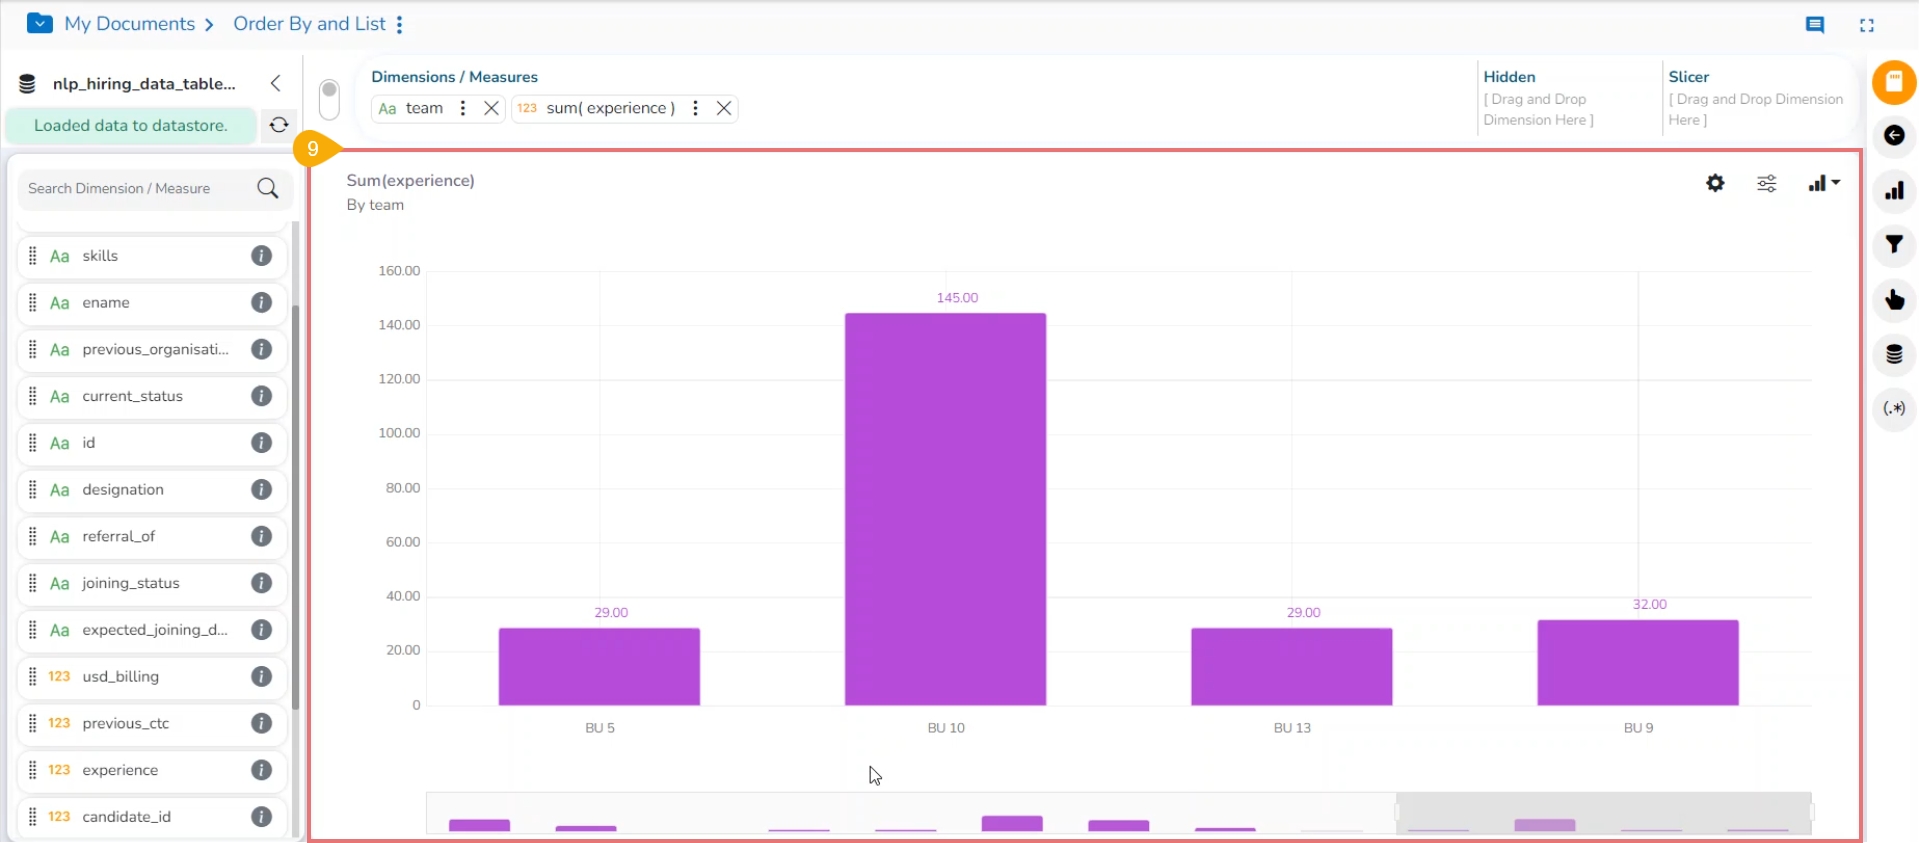The image size is (1919, 843).
Task: Open the My Documents folder dropdown icon
Action: tap(40, 24)
